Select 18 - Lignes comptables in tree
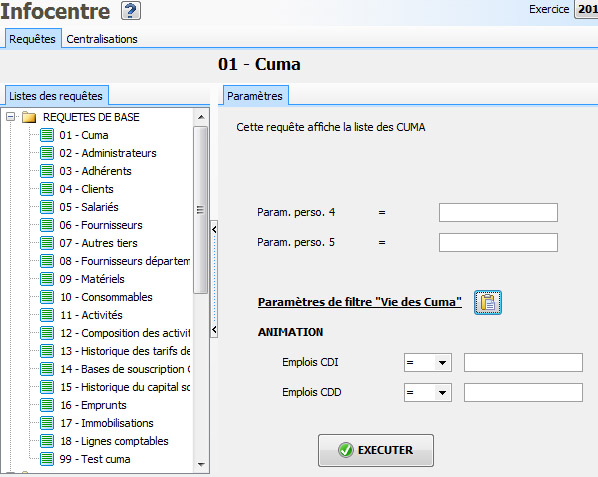Viewport: 598px width, 477px height. click(x=114, y=441)
